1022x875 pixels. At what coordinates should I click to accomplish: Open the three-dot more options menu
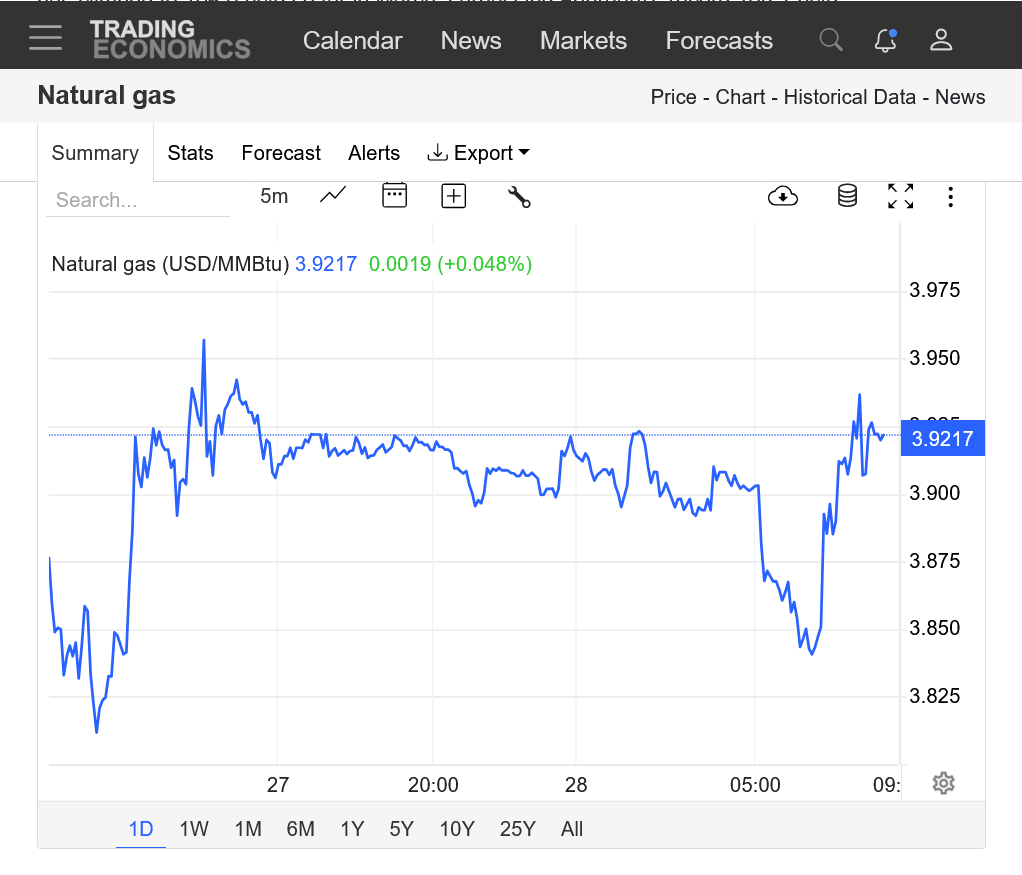click(950, 197)
